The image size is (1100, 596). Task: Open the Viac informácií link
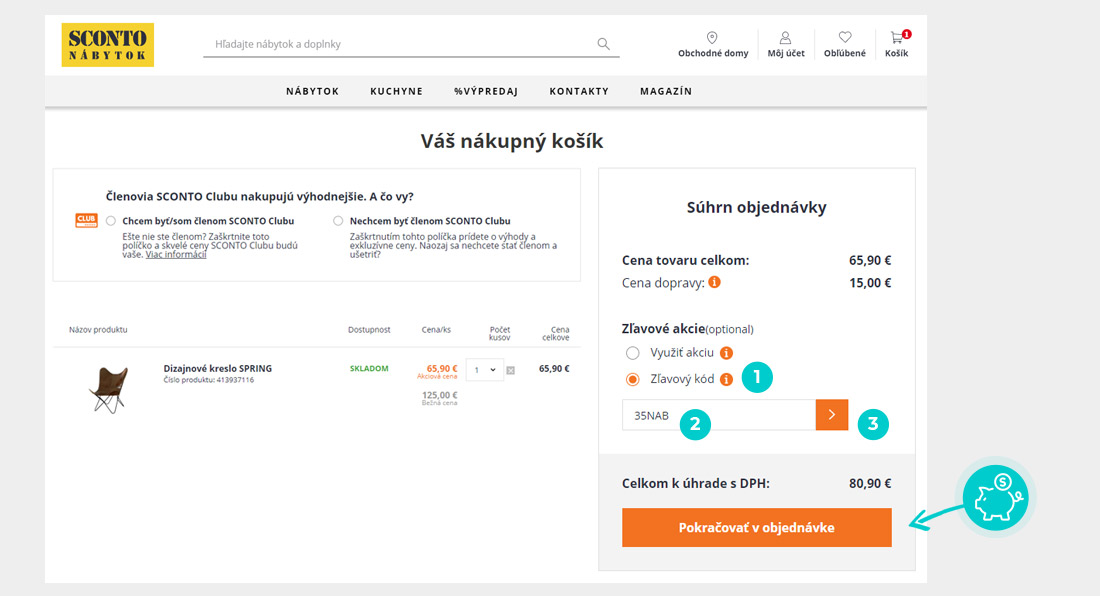click(176, 255)
